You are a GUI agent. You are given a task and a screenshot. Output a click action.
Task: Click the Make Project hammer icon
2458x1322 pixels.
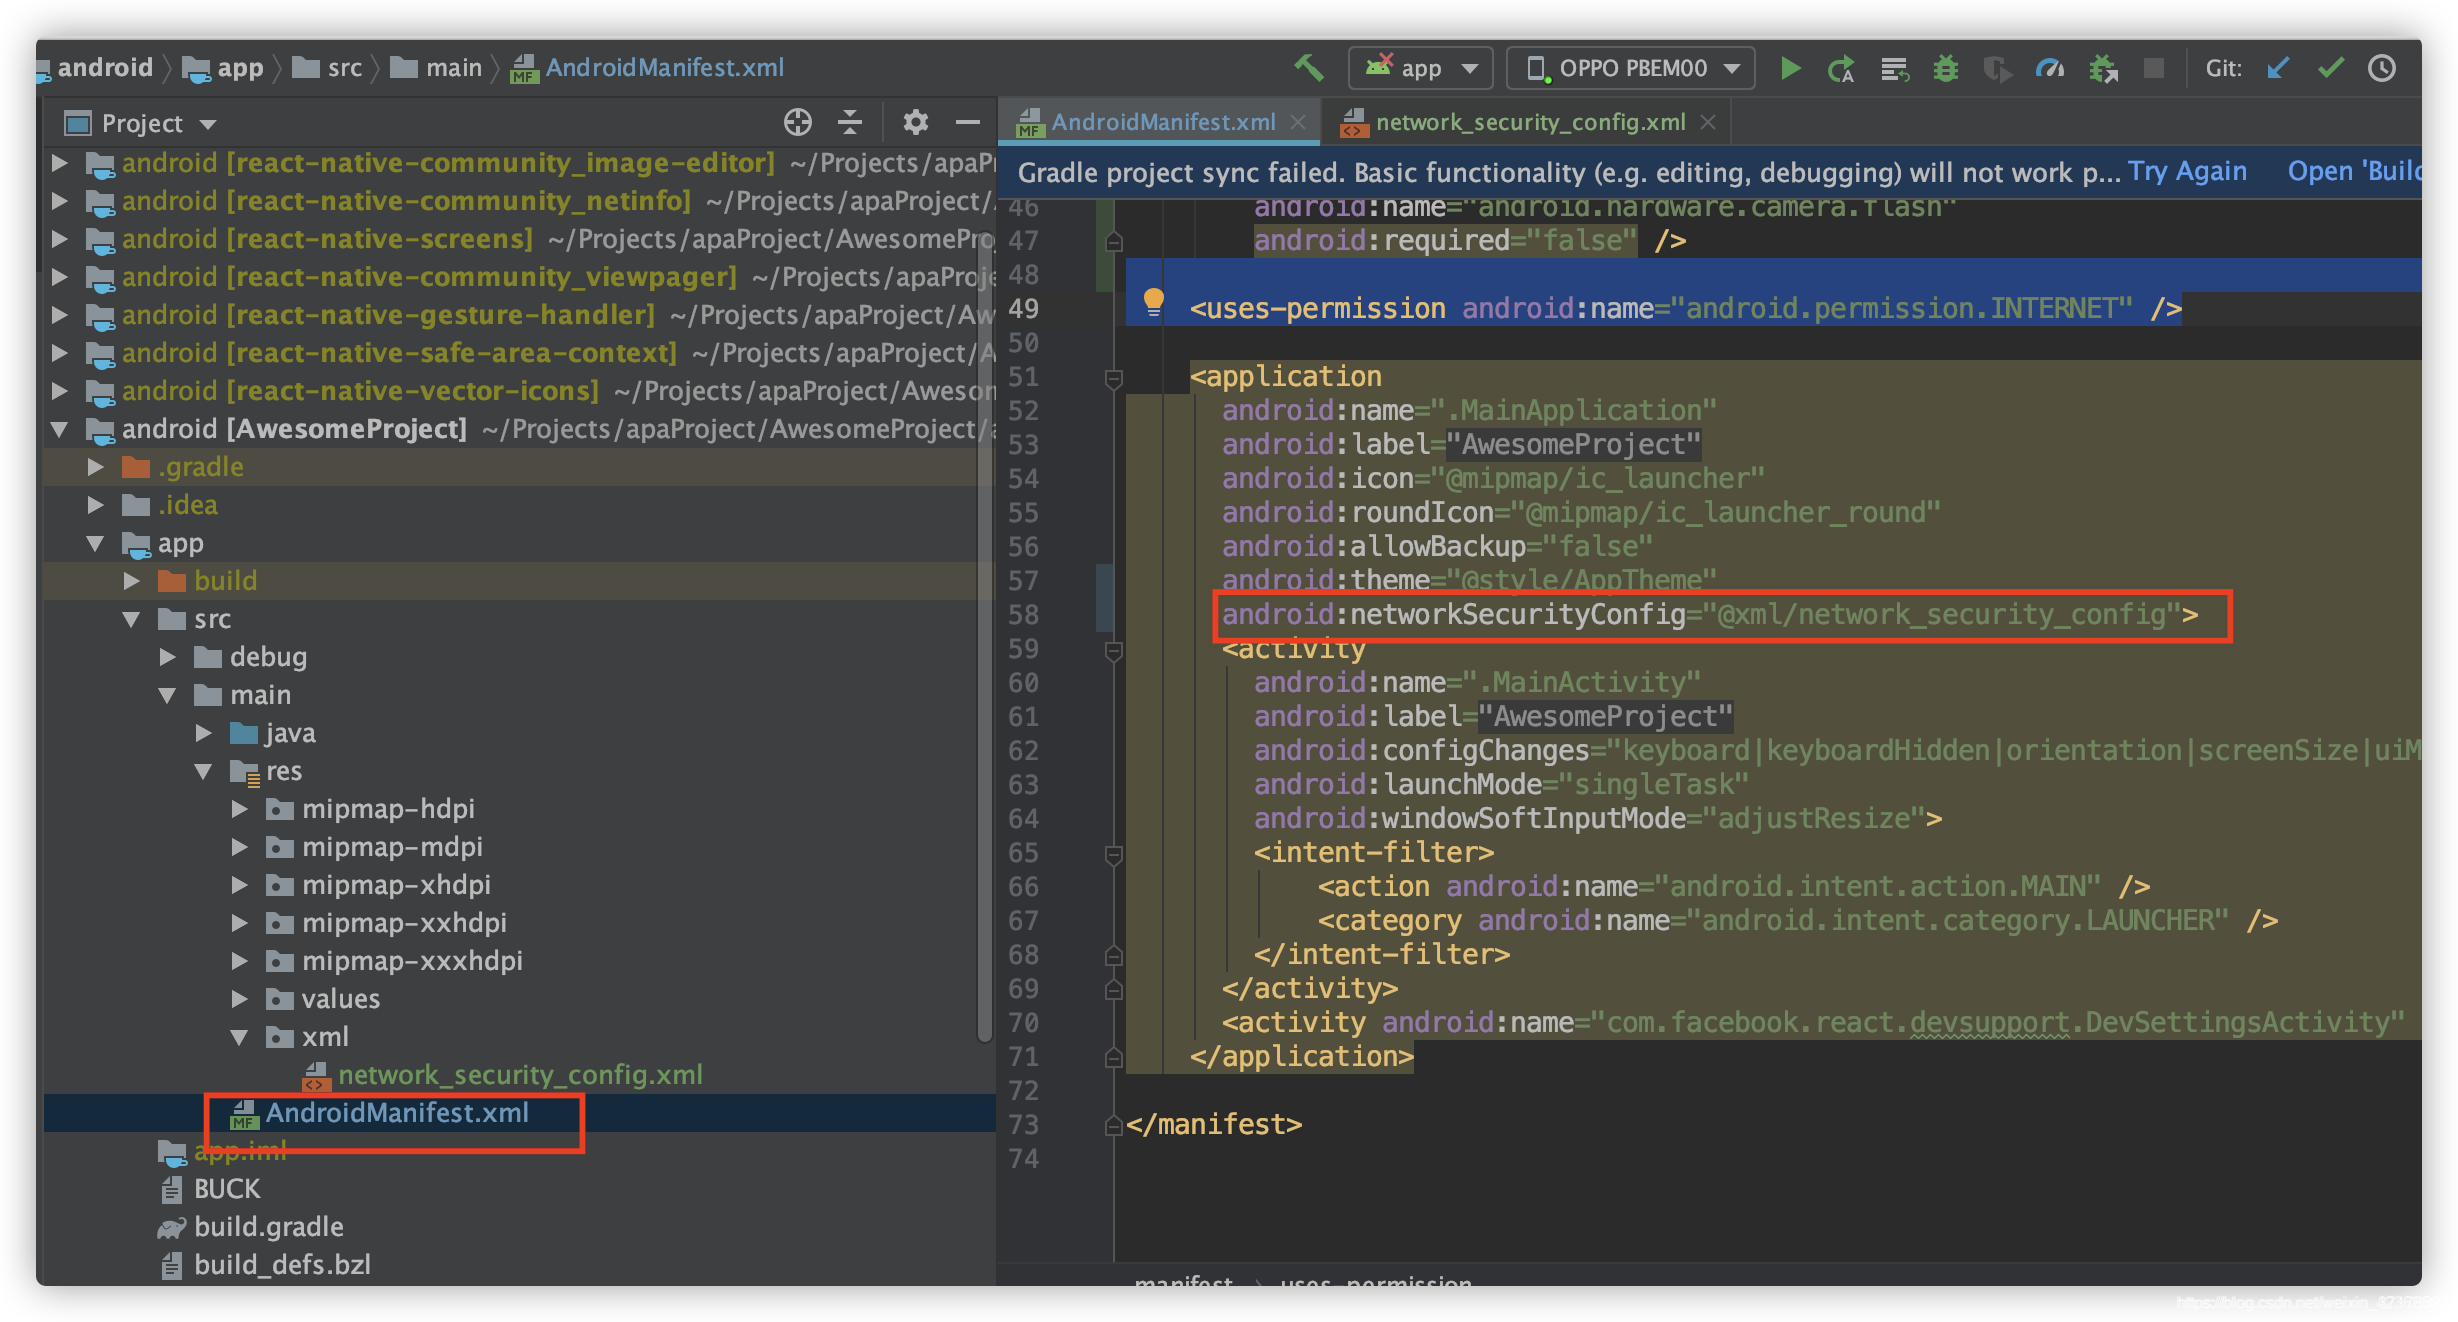[x=1309, y=68]
